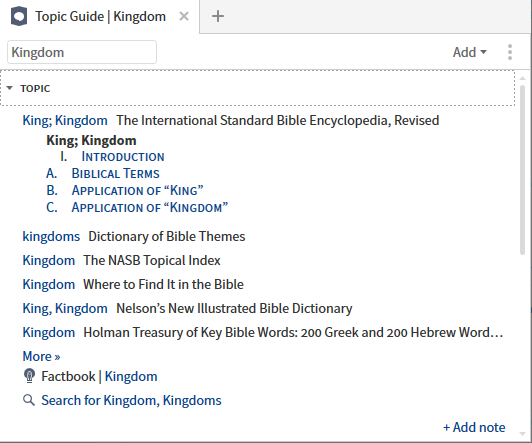Close the Topic Guide Kingdom tab
The image size is (532, 443).
pyautogui.click(x=184, y=16)
